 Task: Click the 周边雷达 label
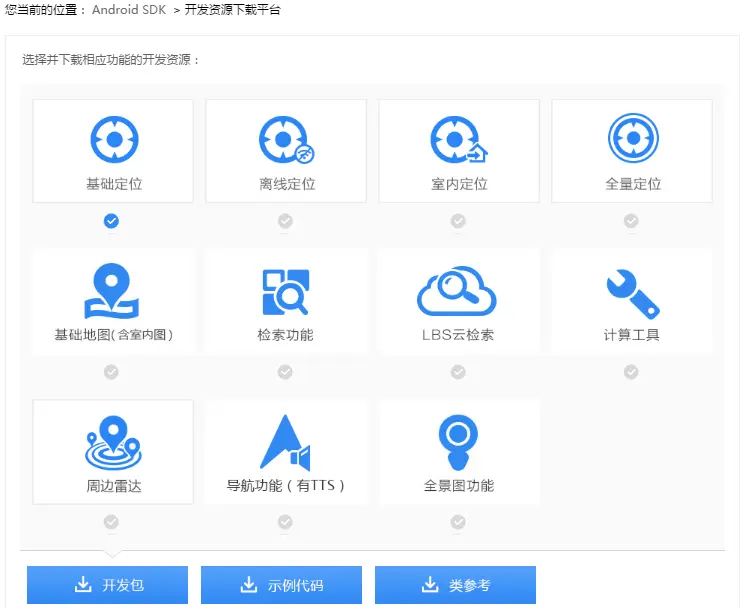click(114, 486)
